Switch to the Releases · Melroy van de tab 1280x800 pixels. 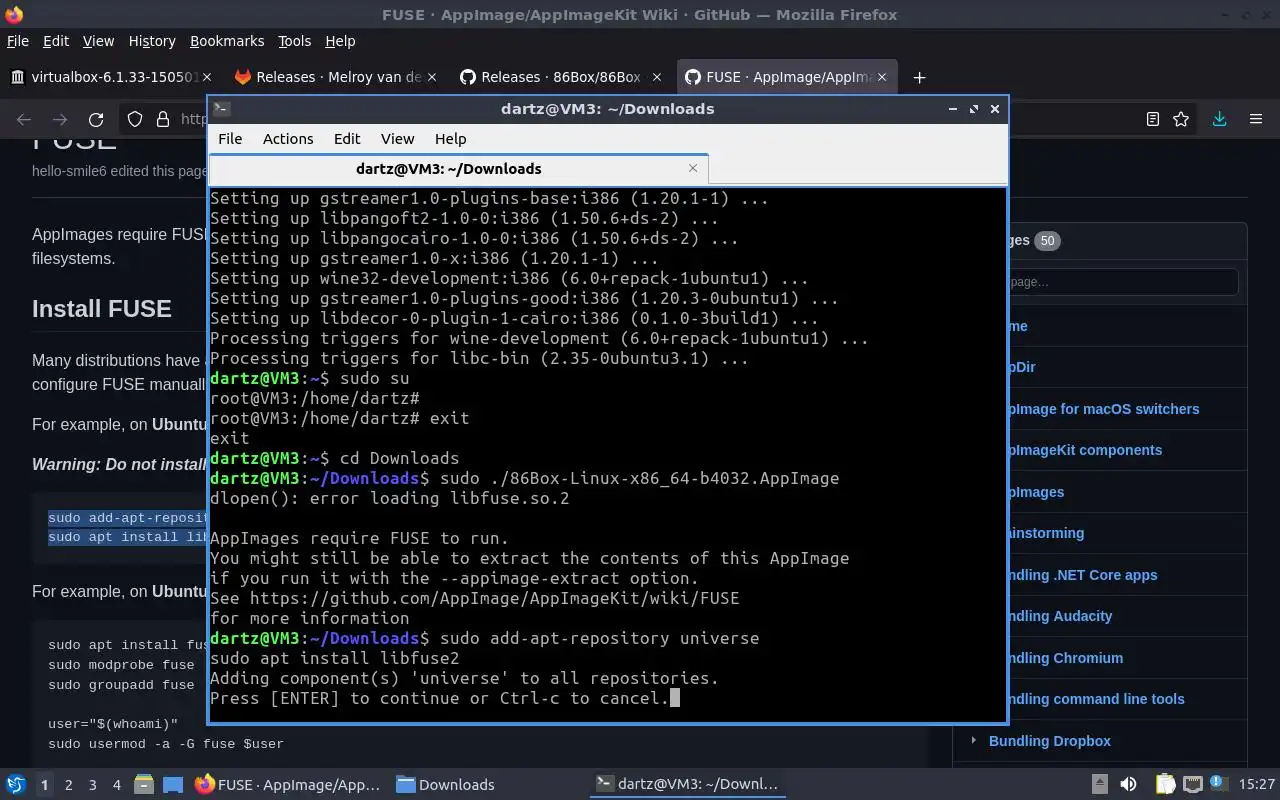(338, 77)
